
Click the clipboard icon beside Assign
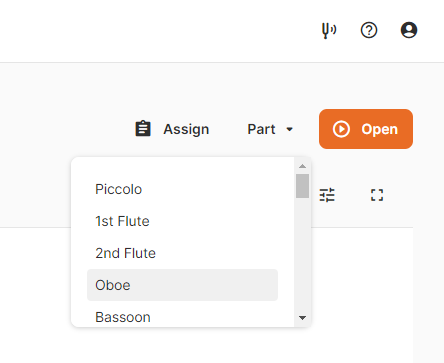click(143, 129)
